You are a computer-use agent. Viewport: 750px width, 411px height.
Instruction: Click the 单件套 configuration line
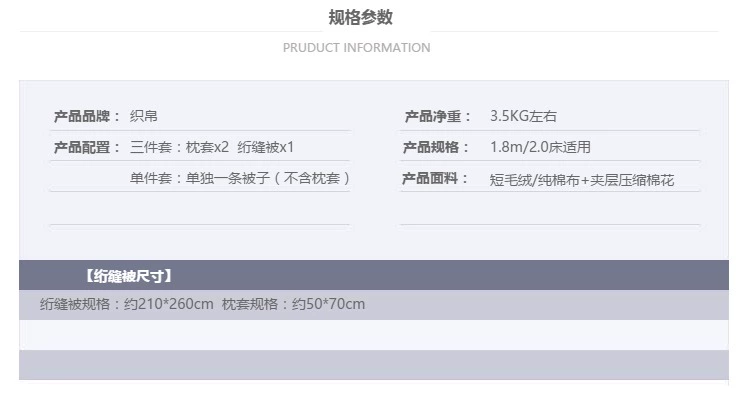pos(240,178)
